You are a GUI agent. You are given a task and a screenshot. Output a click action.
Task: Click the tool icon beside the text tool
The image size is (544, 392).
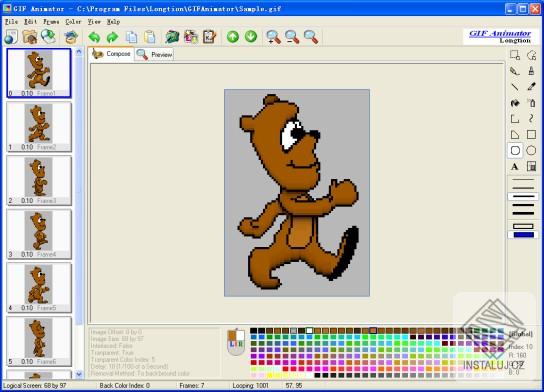tap(531, 167)
